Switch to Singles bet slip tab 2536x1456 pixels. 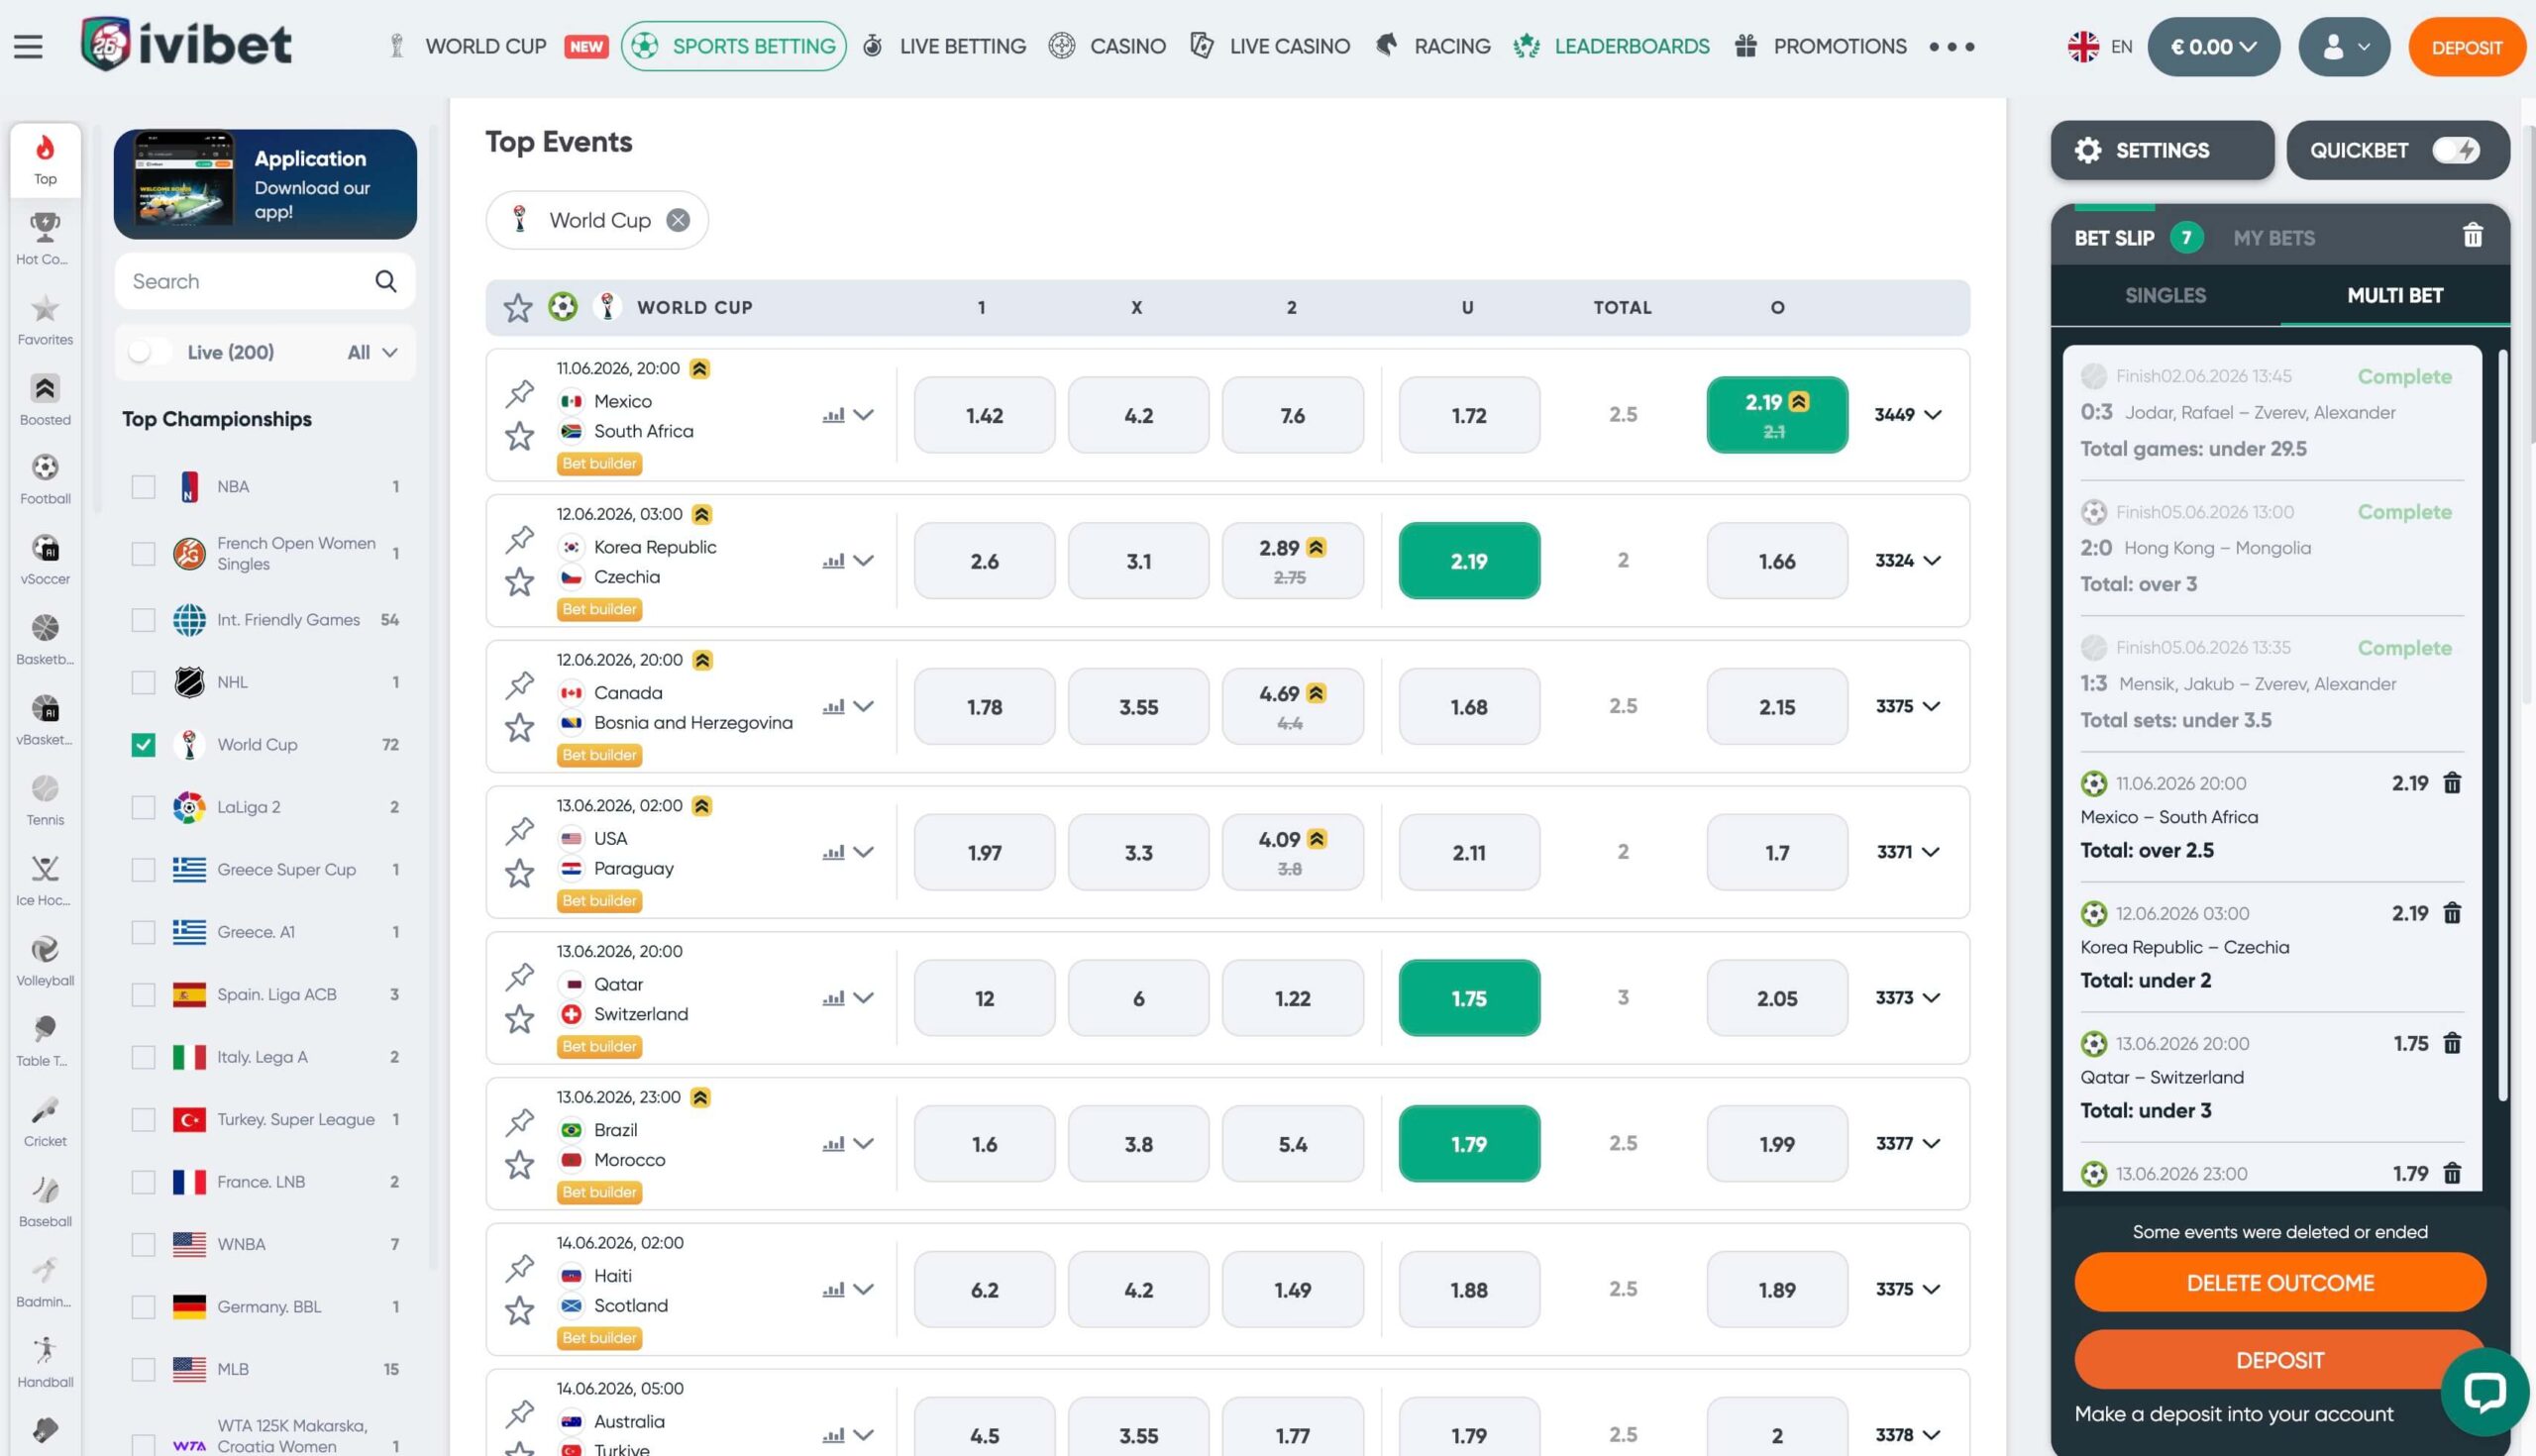2165,295
